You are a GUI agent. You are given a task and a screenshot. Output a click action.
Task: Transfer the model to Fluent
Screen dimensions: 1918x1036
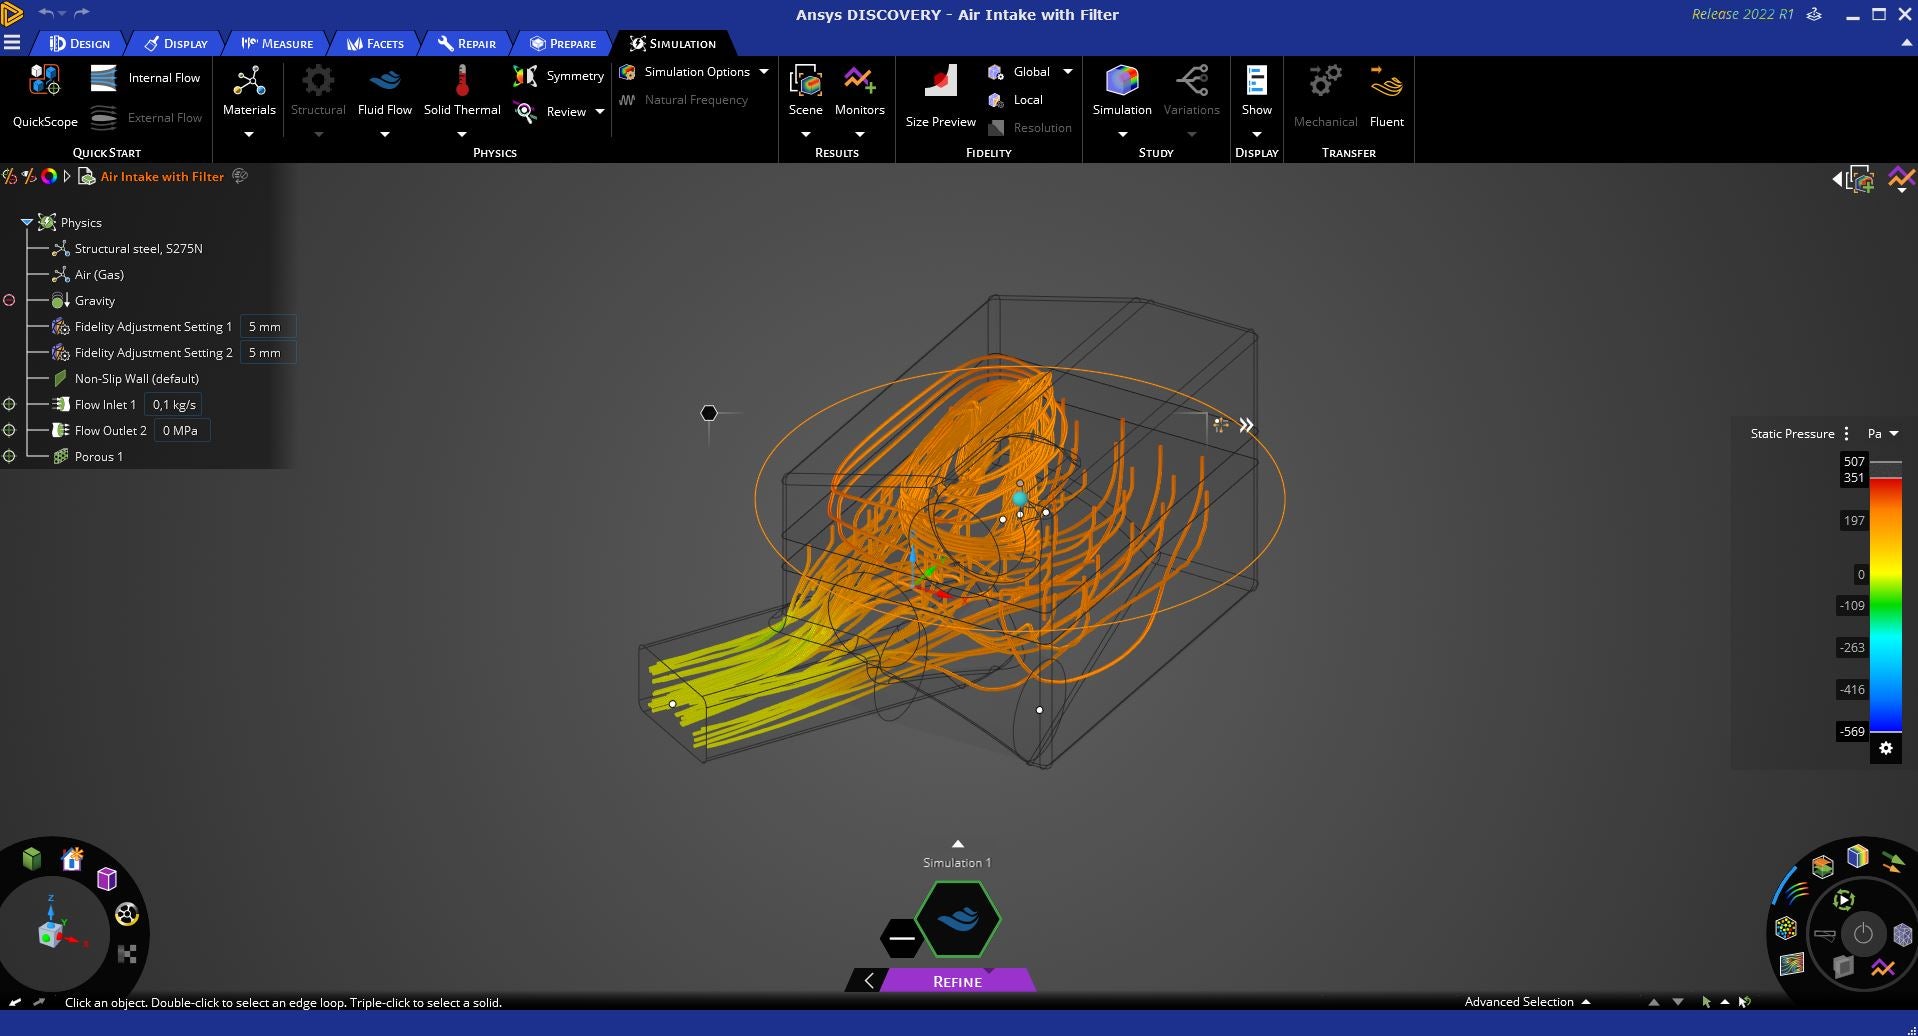pos(1386,96)
